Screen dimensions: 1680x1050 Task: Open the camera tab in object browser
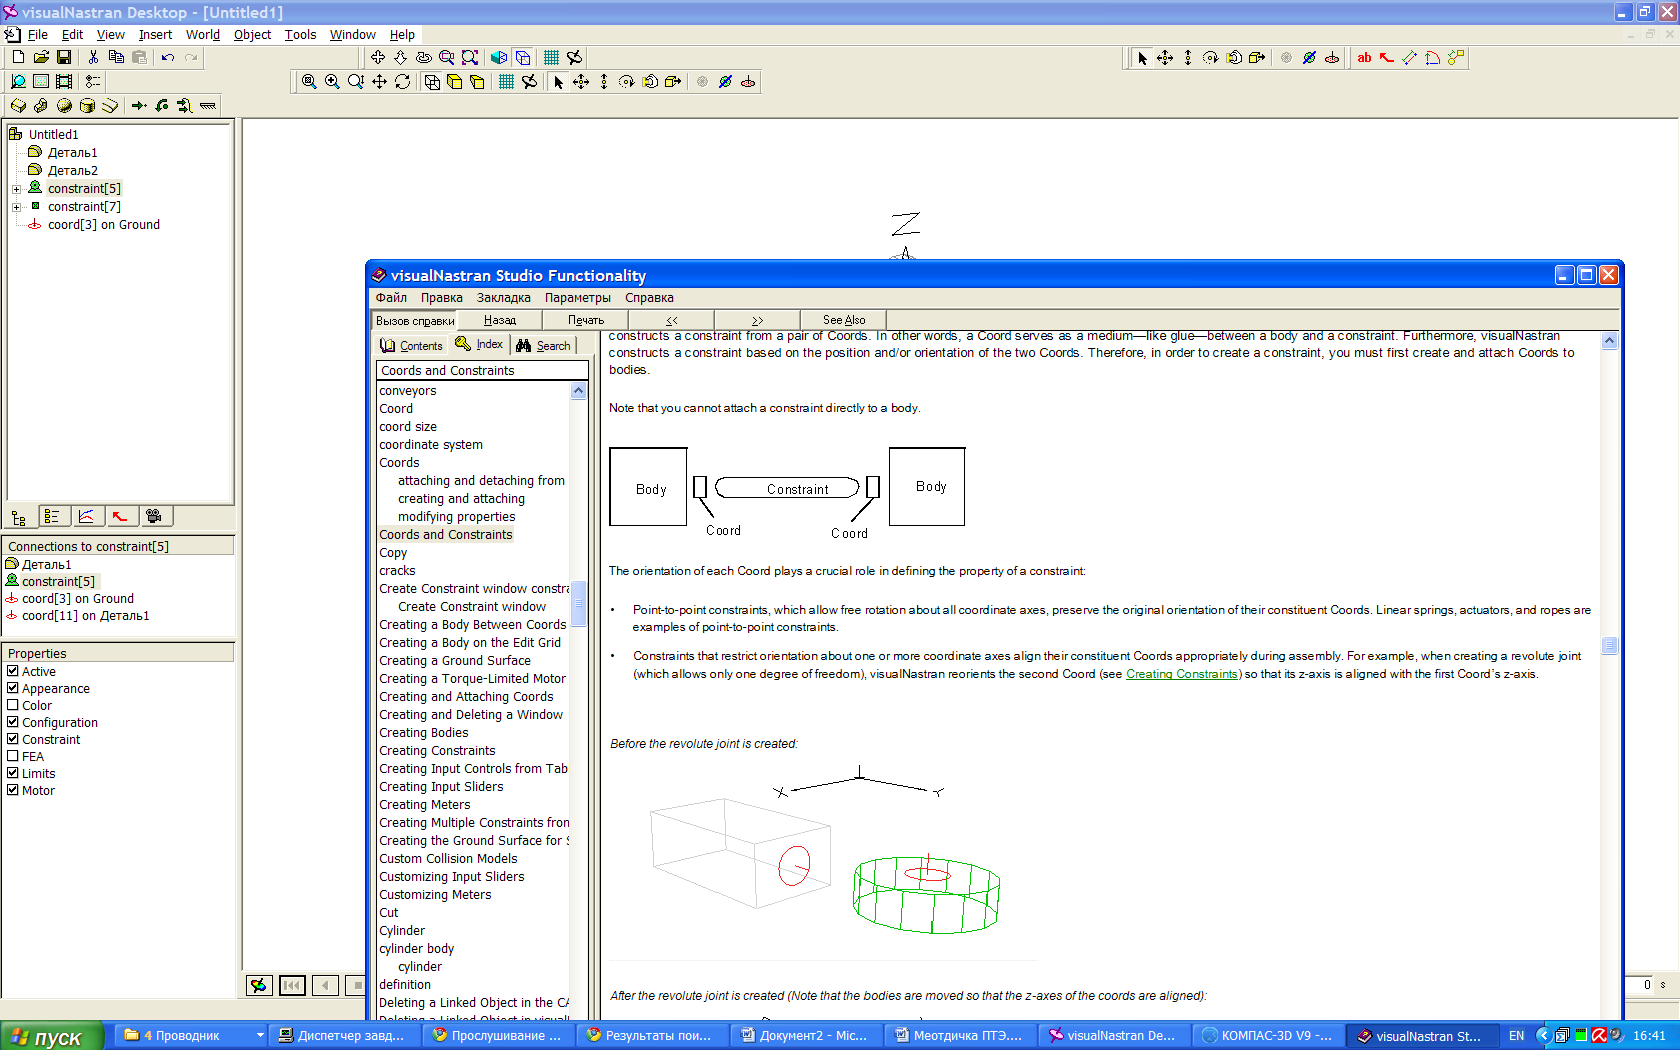click(154, 516)
